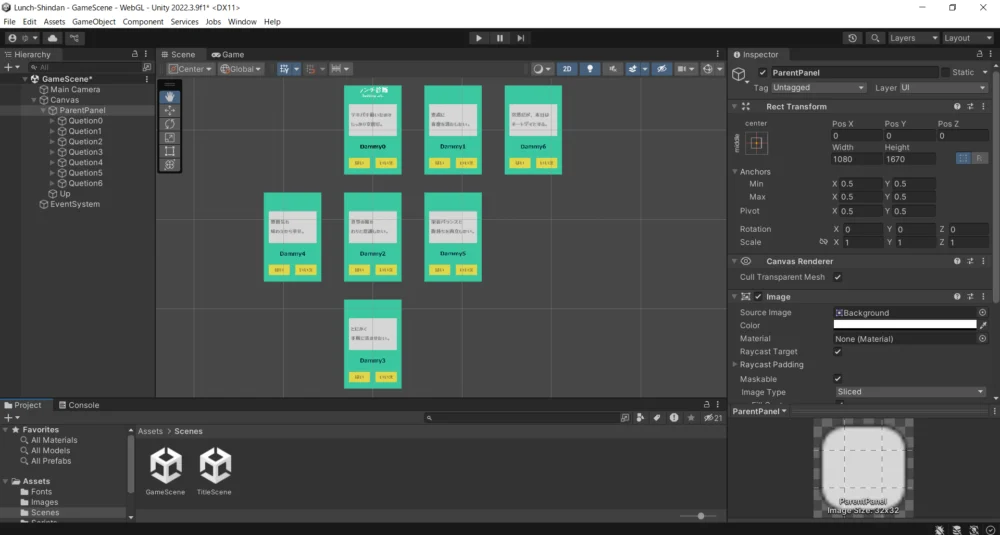
Task: Open the Fonts folder in Project
Action: click(x=41, y=492)
